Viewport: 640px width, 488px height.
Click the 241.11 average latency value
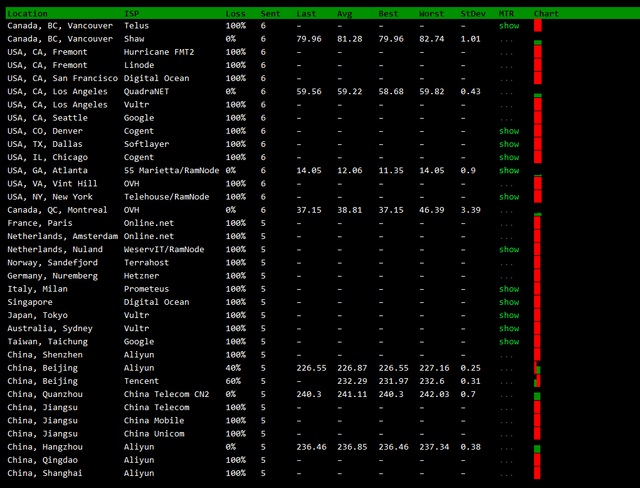click(x=352, y=394)
